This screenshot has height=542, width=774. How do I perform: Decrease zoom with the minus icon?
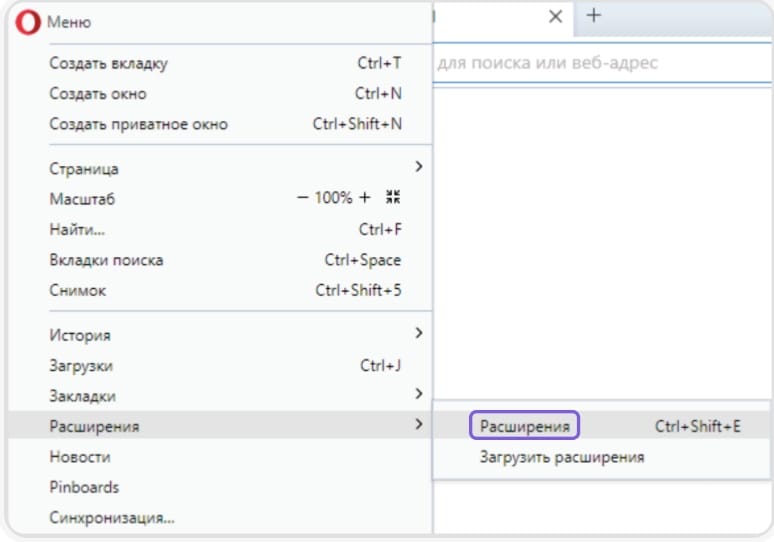(x=303, y=198)
